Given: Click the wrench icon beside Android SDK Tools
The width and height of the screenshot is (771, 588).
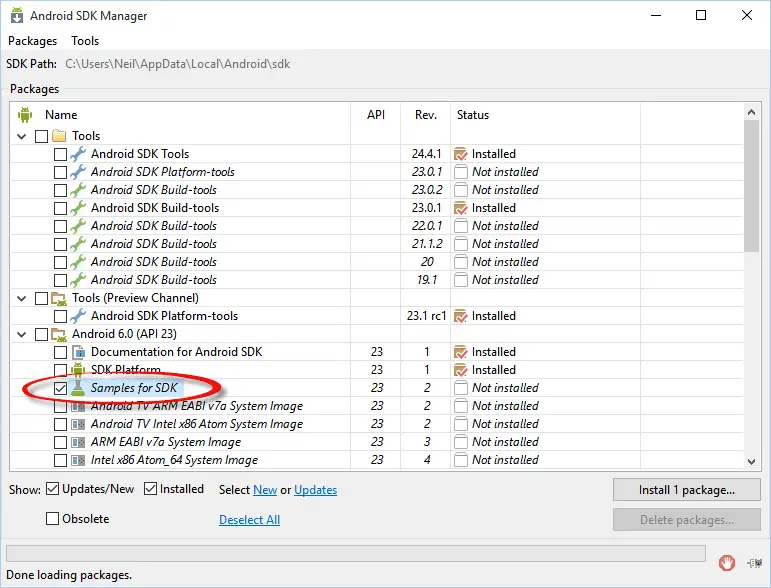Looking at the screenshot, I should (x=78, y=154).
